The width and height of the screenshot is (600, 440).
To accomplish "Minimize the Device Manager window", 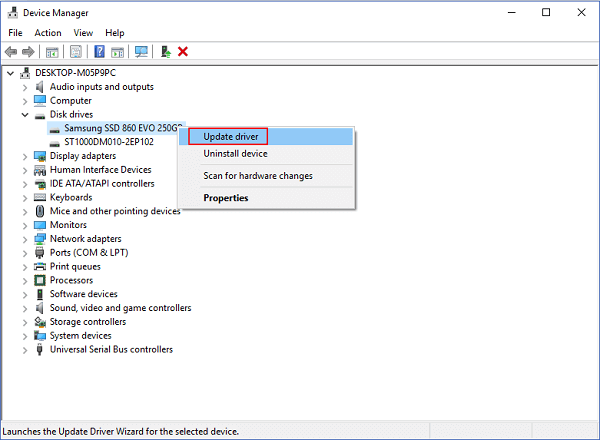I will click(x=512, y=12).
